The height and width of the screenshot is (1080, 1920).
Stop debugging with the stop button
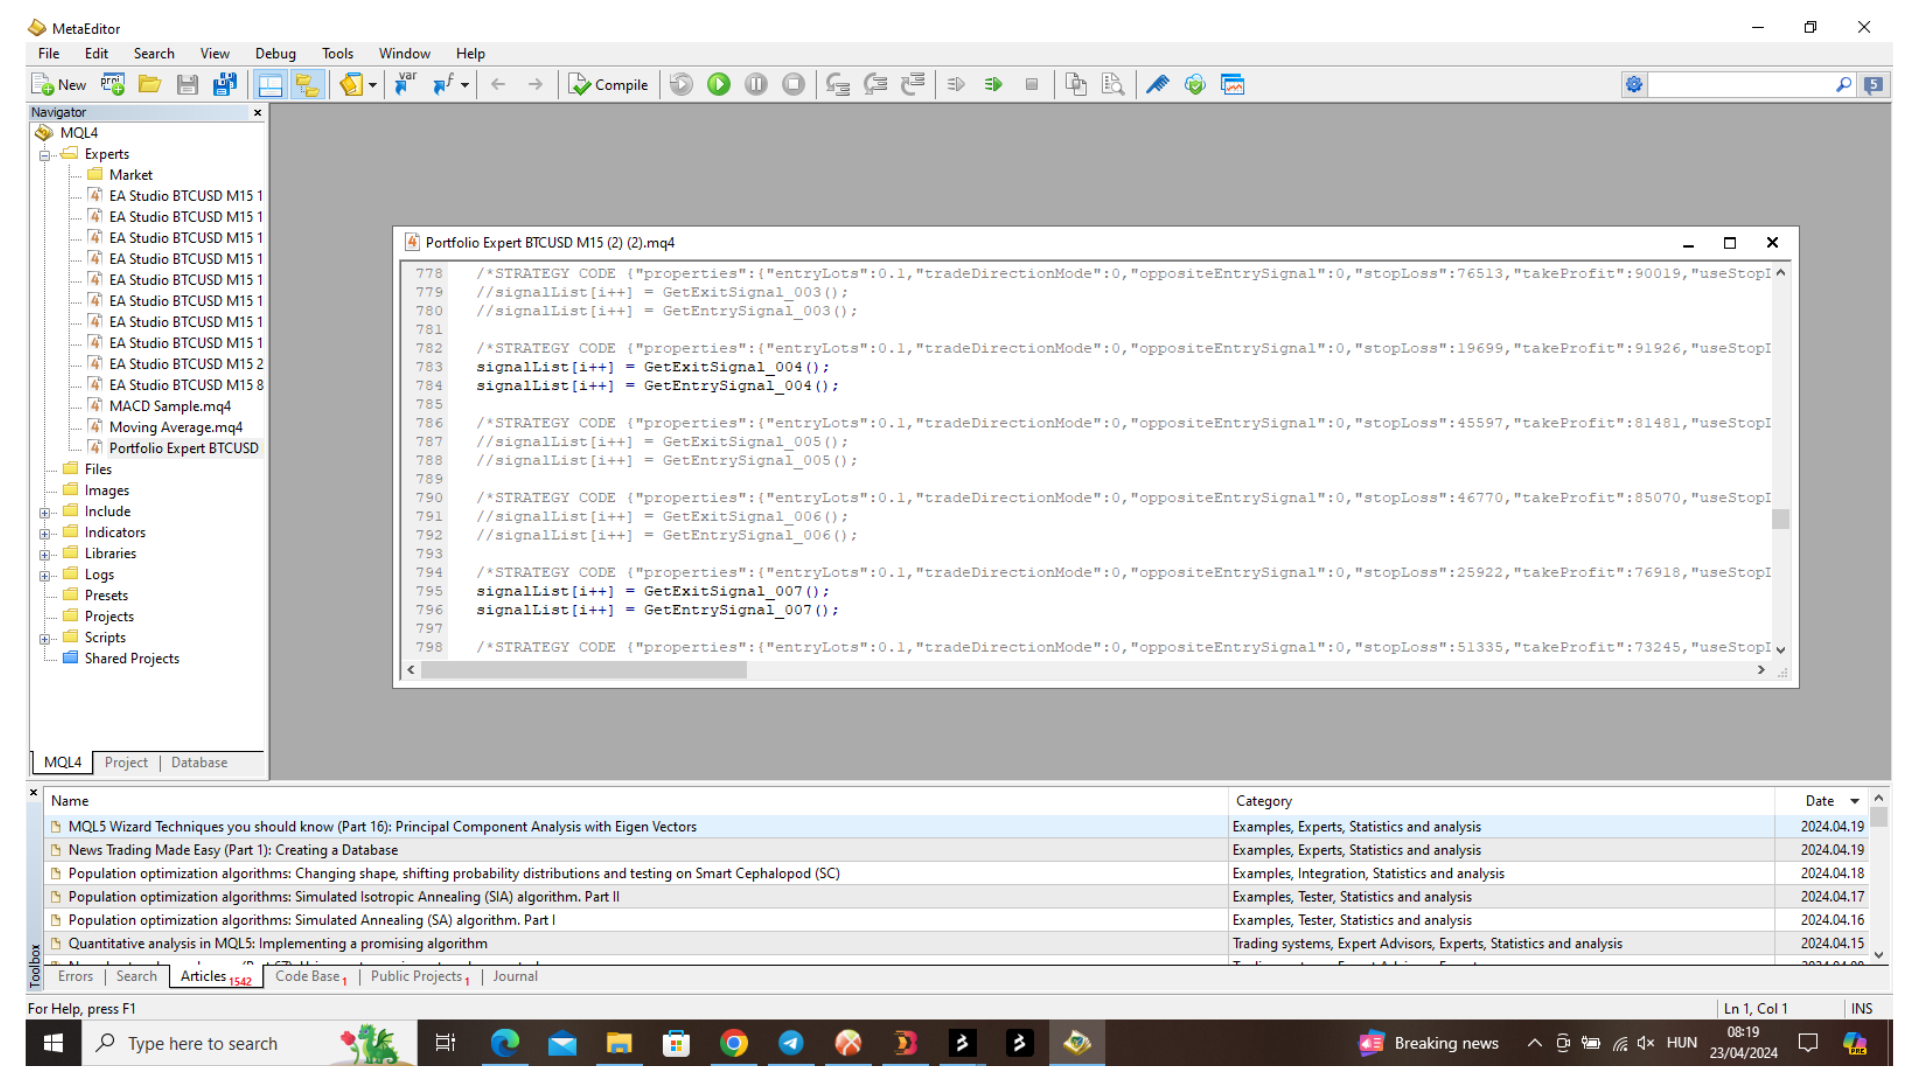coord(794,85)
